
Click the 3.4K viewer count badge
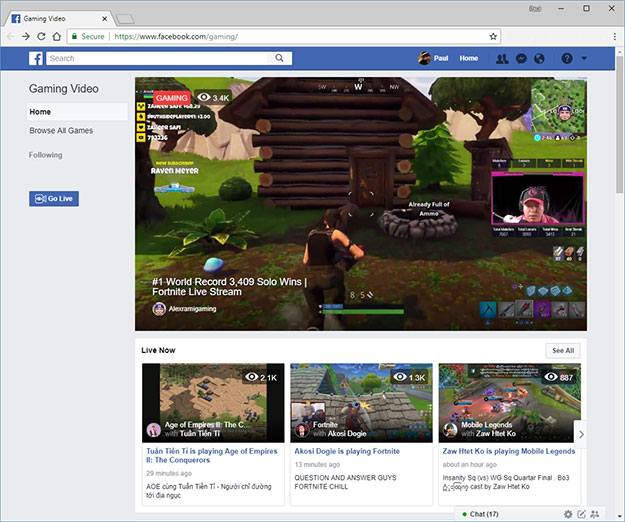tap(214, 98)
